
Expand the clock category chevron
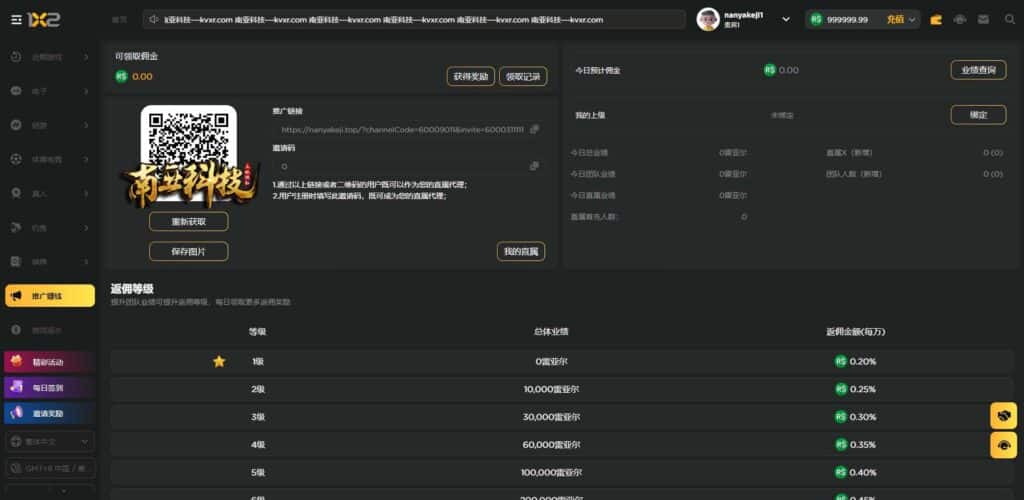[x=86, y=57]
